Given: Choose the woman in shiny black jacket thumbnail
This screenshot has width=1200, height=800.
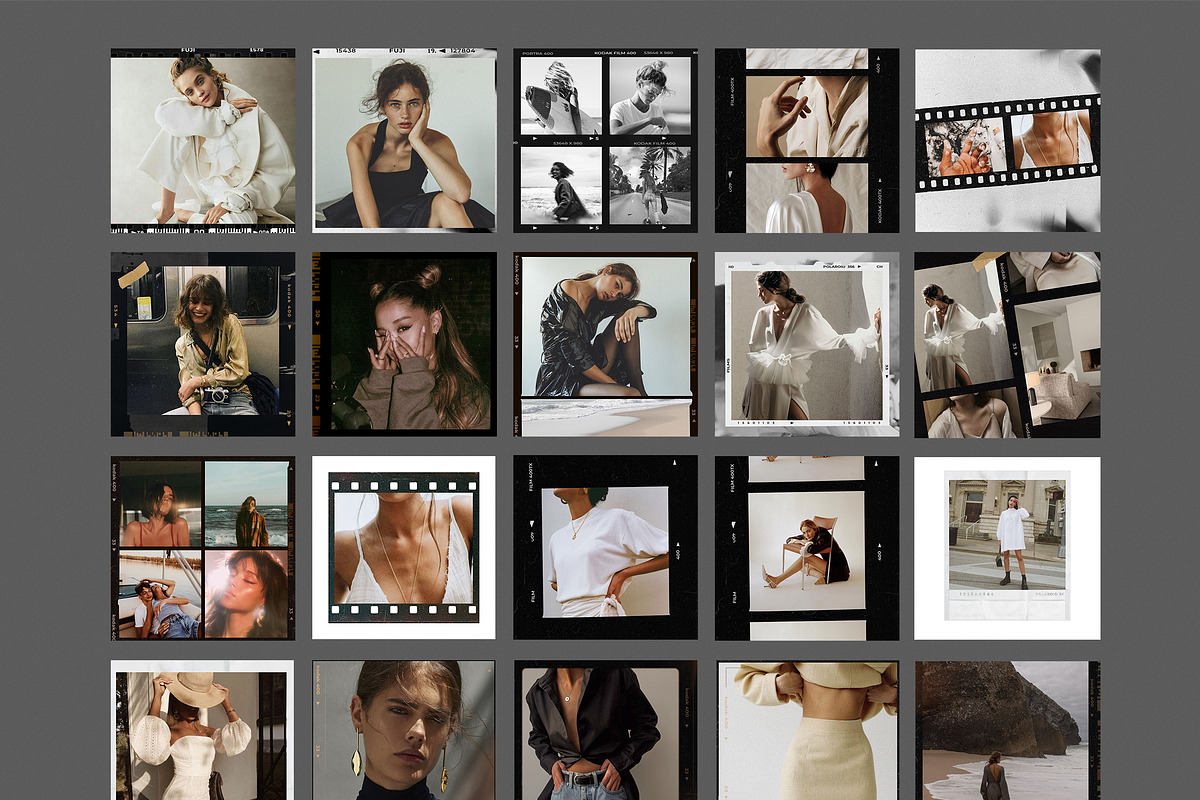Looking at the screenshot, I should click(606, 344).
